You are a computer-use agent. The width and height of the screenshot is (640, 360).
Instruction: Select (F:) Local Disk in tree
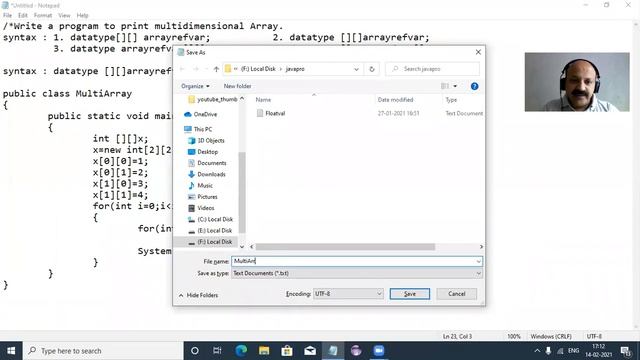[210, 242]
